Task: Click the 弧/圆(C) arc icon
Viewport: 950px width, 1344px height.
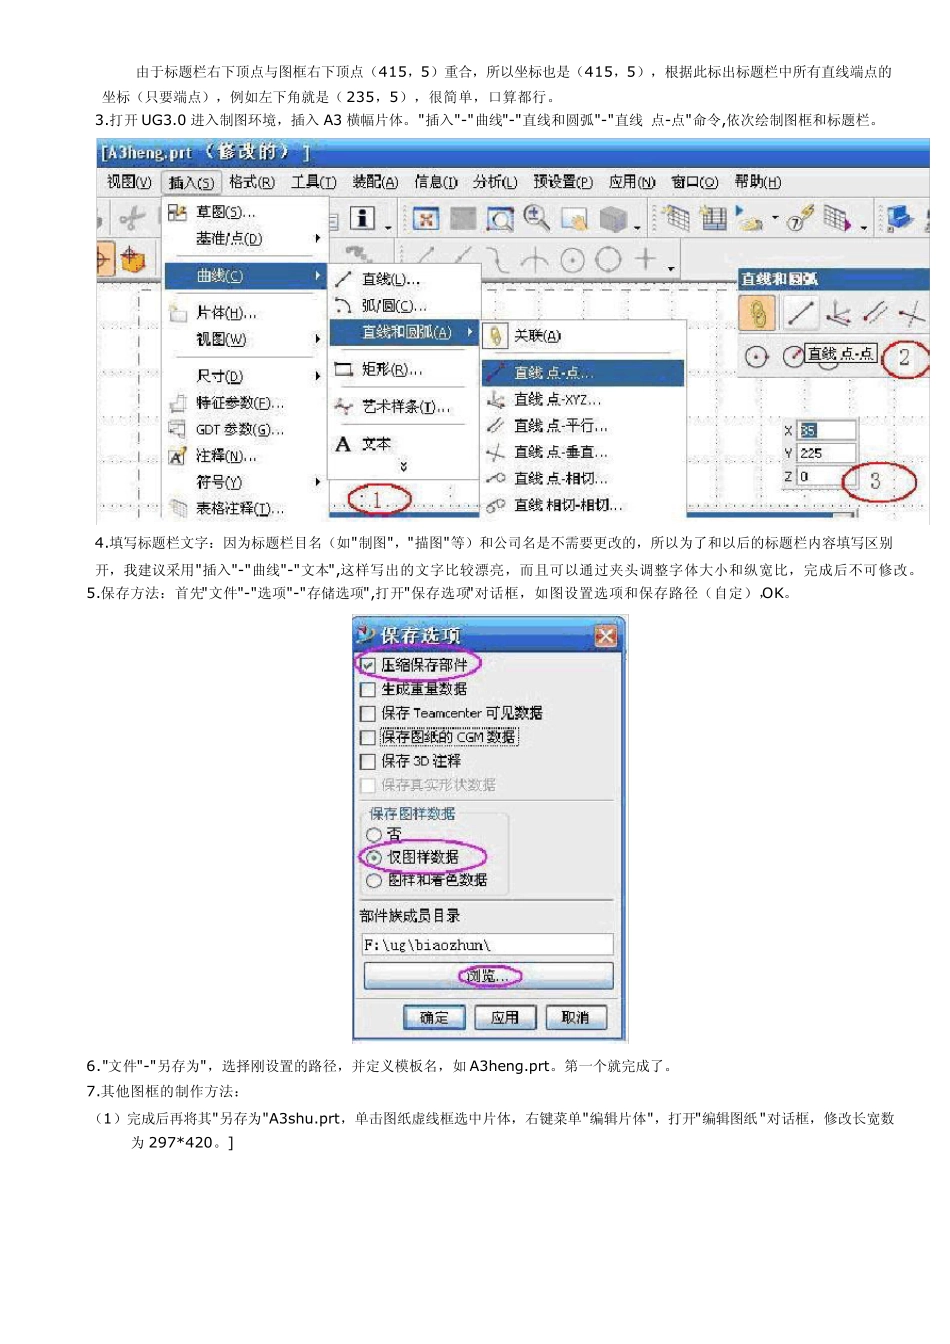Action: [x=344, y=305]
